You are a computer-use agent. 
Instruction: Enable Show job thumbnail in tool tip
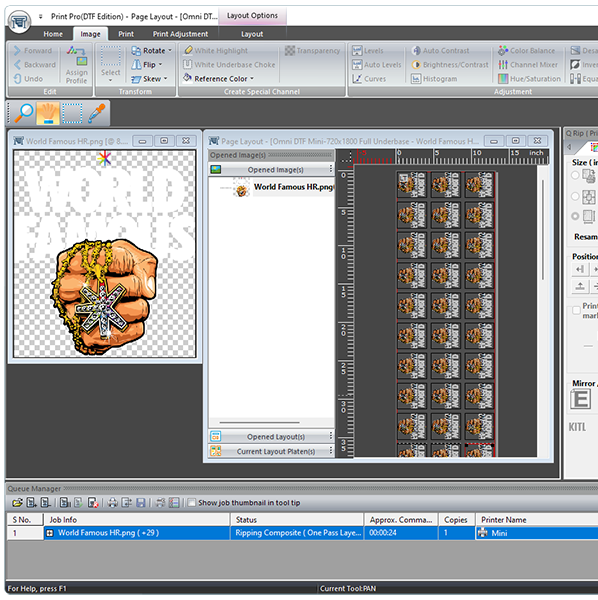[192, 502]
